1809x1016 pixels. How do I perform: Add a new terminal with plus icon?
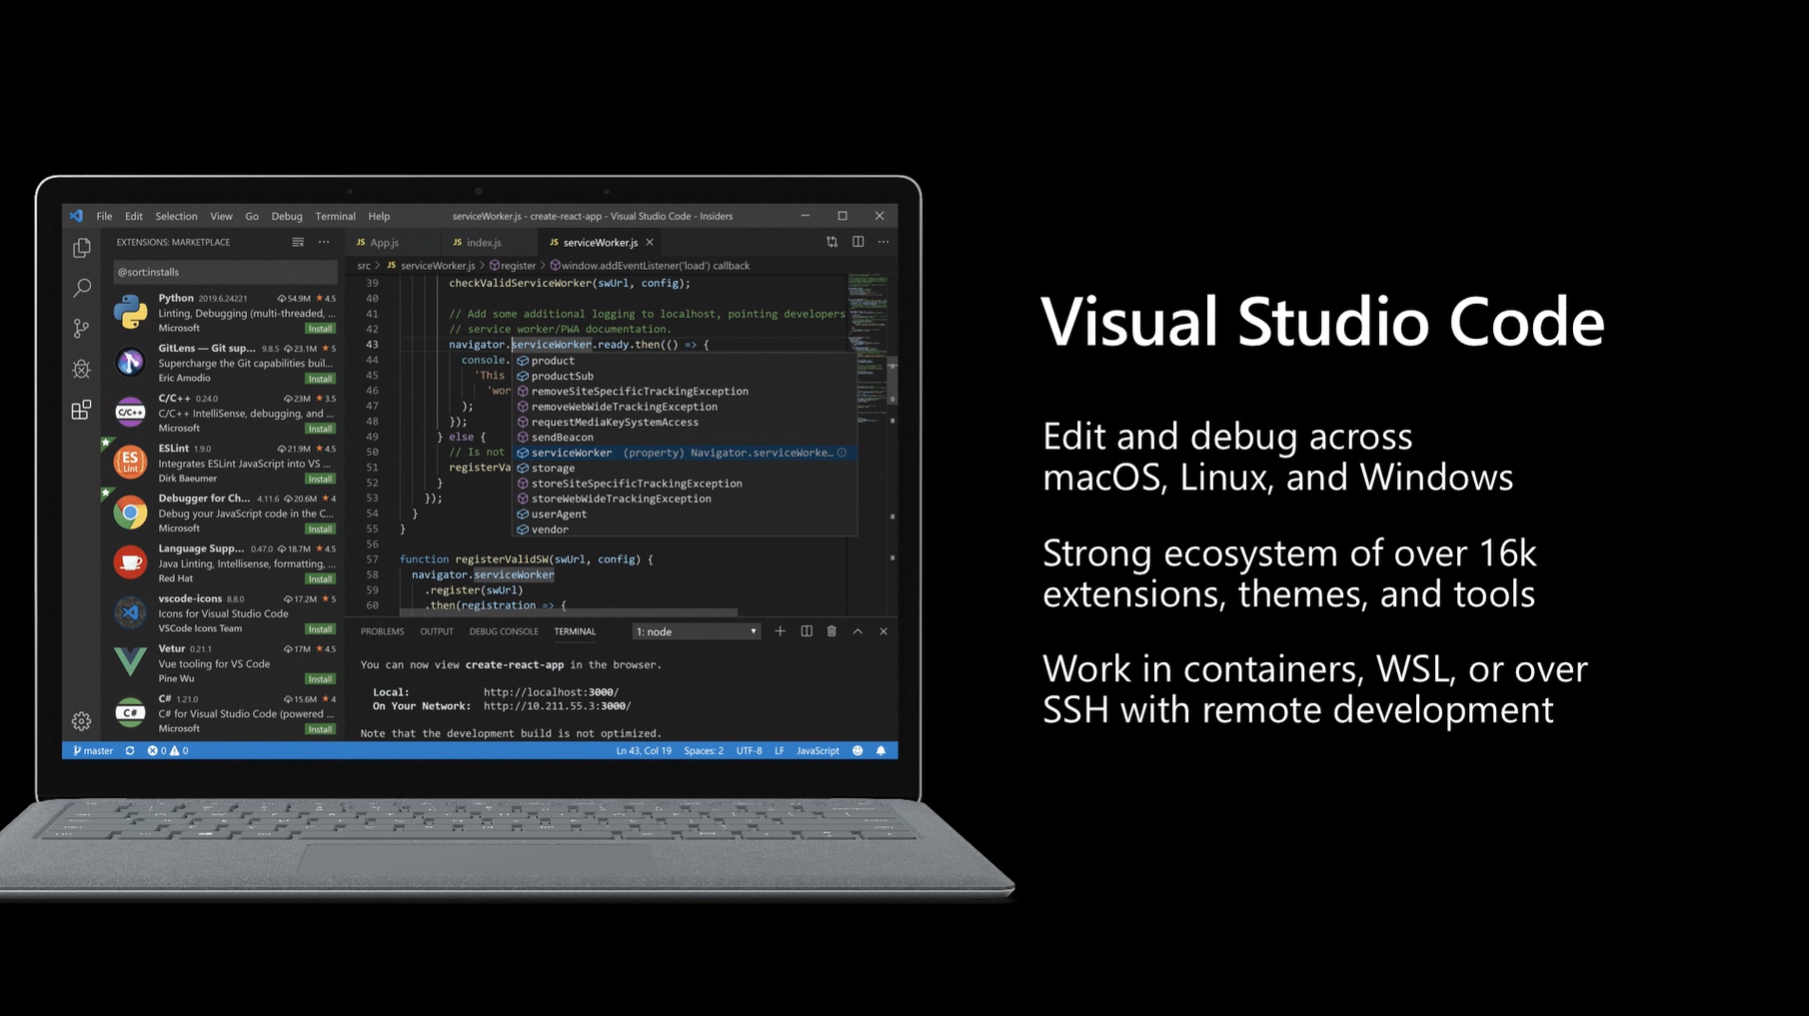click(780, 631)
